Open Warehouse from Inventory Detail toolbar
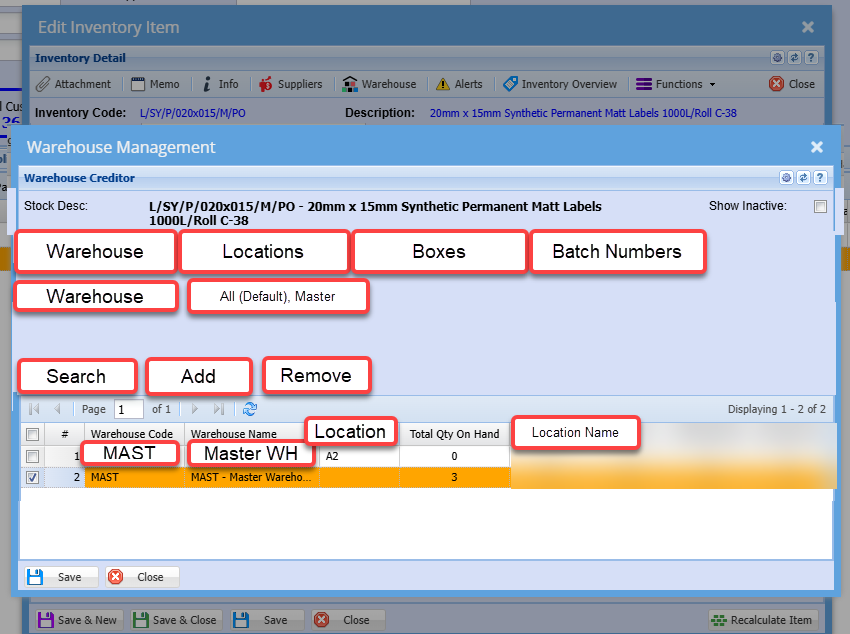 click(x=380, y=84)
